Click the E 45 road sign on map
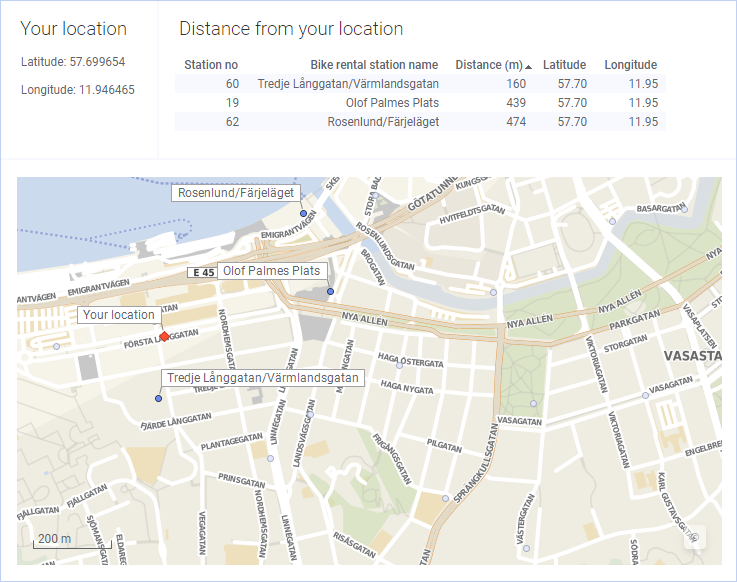Viewport: 737px width, 582px height. tap(203, 272)
